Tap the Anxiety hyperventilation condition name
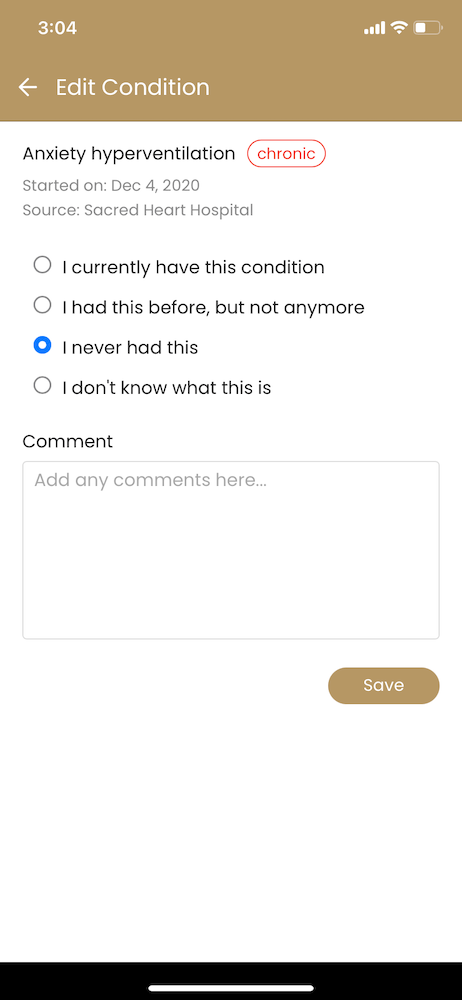 (129, 154)
